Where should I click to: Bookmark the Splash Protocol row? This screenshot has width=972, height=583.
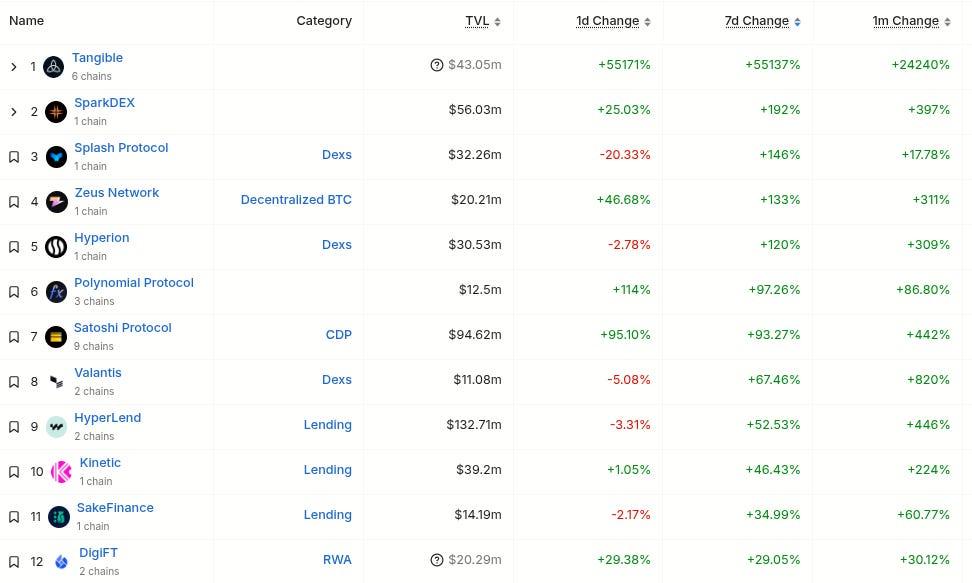14,157
